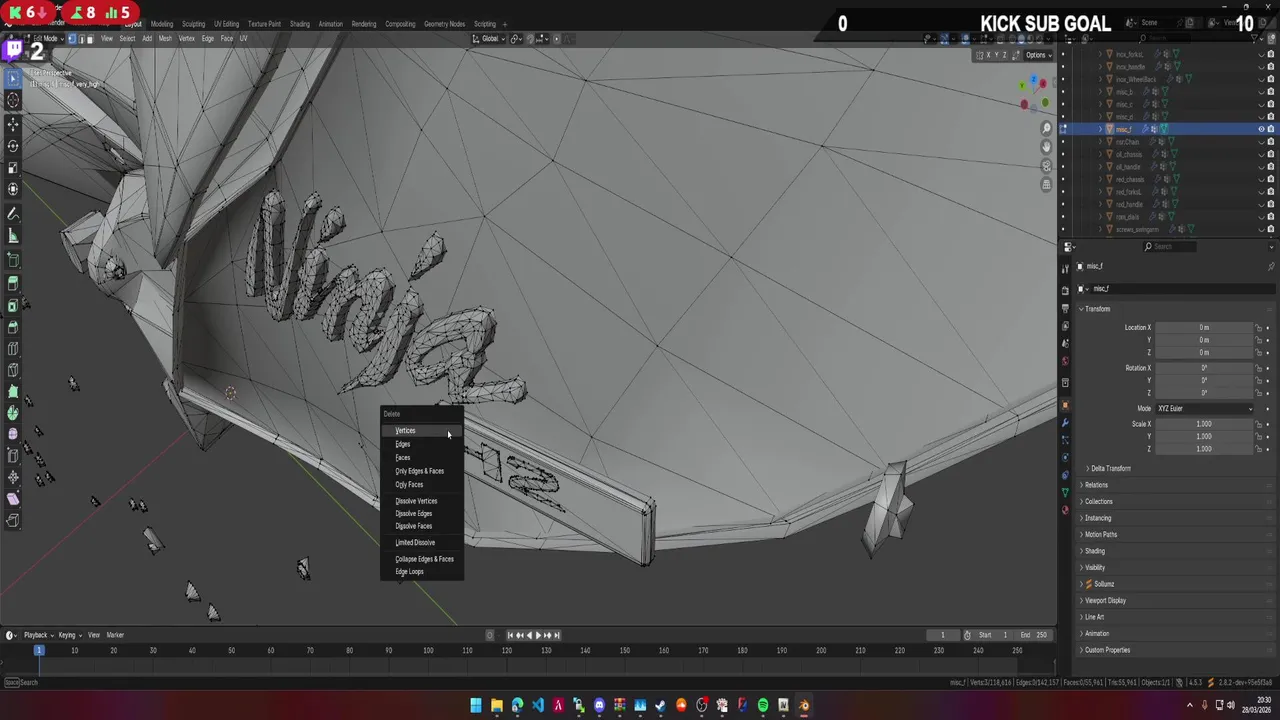1280x720 pixels.
Task: Expand Delta Transform section
Action: (1109, 468)
